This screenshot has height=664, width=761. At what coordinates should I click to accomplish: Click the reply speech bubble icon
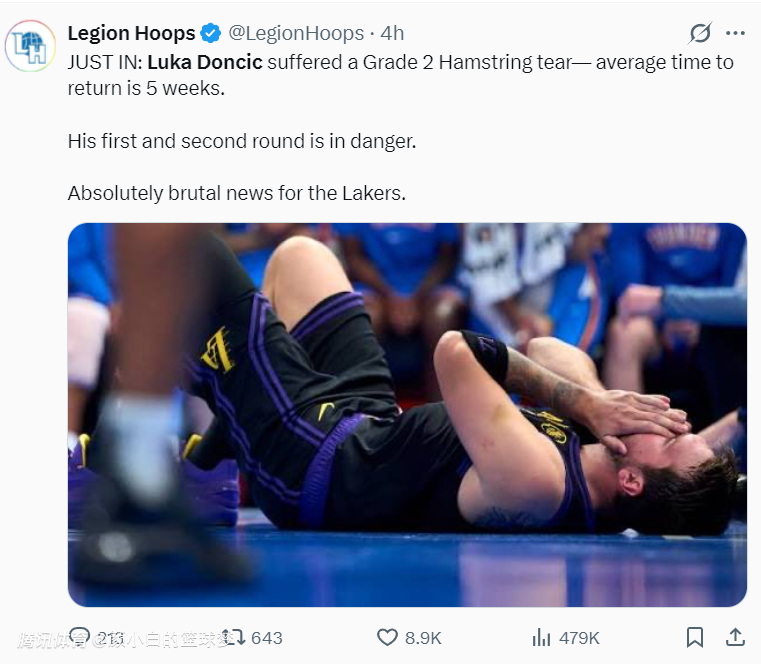[80, 637]
